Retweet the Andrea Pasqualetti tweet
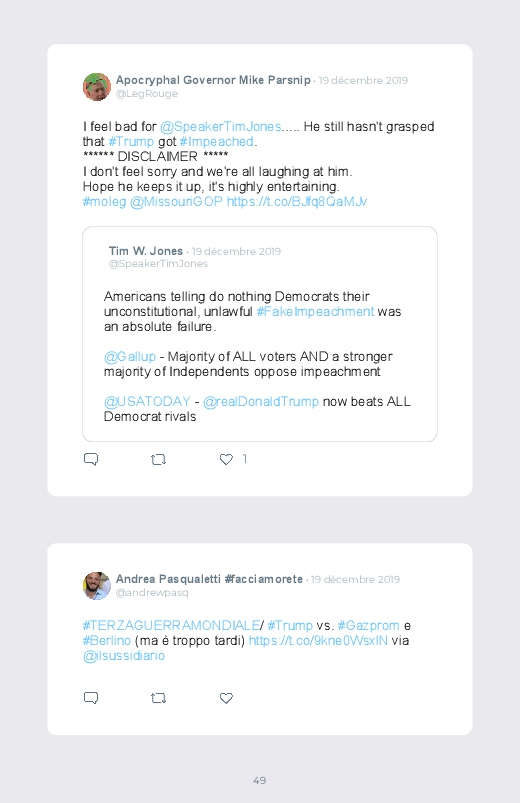520x803 pixels. coord(158,698)
